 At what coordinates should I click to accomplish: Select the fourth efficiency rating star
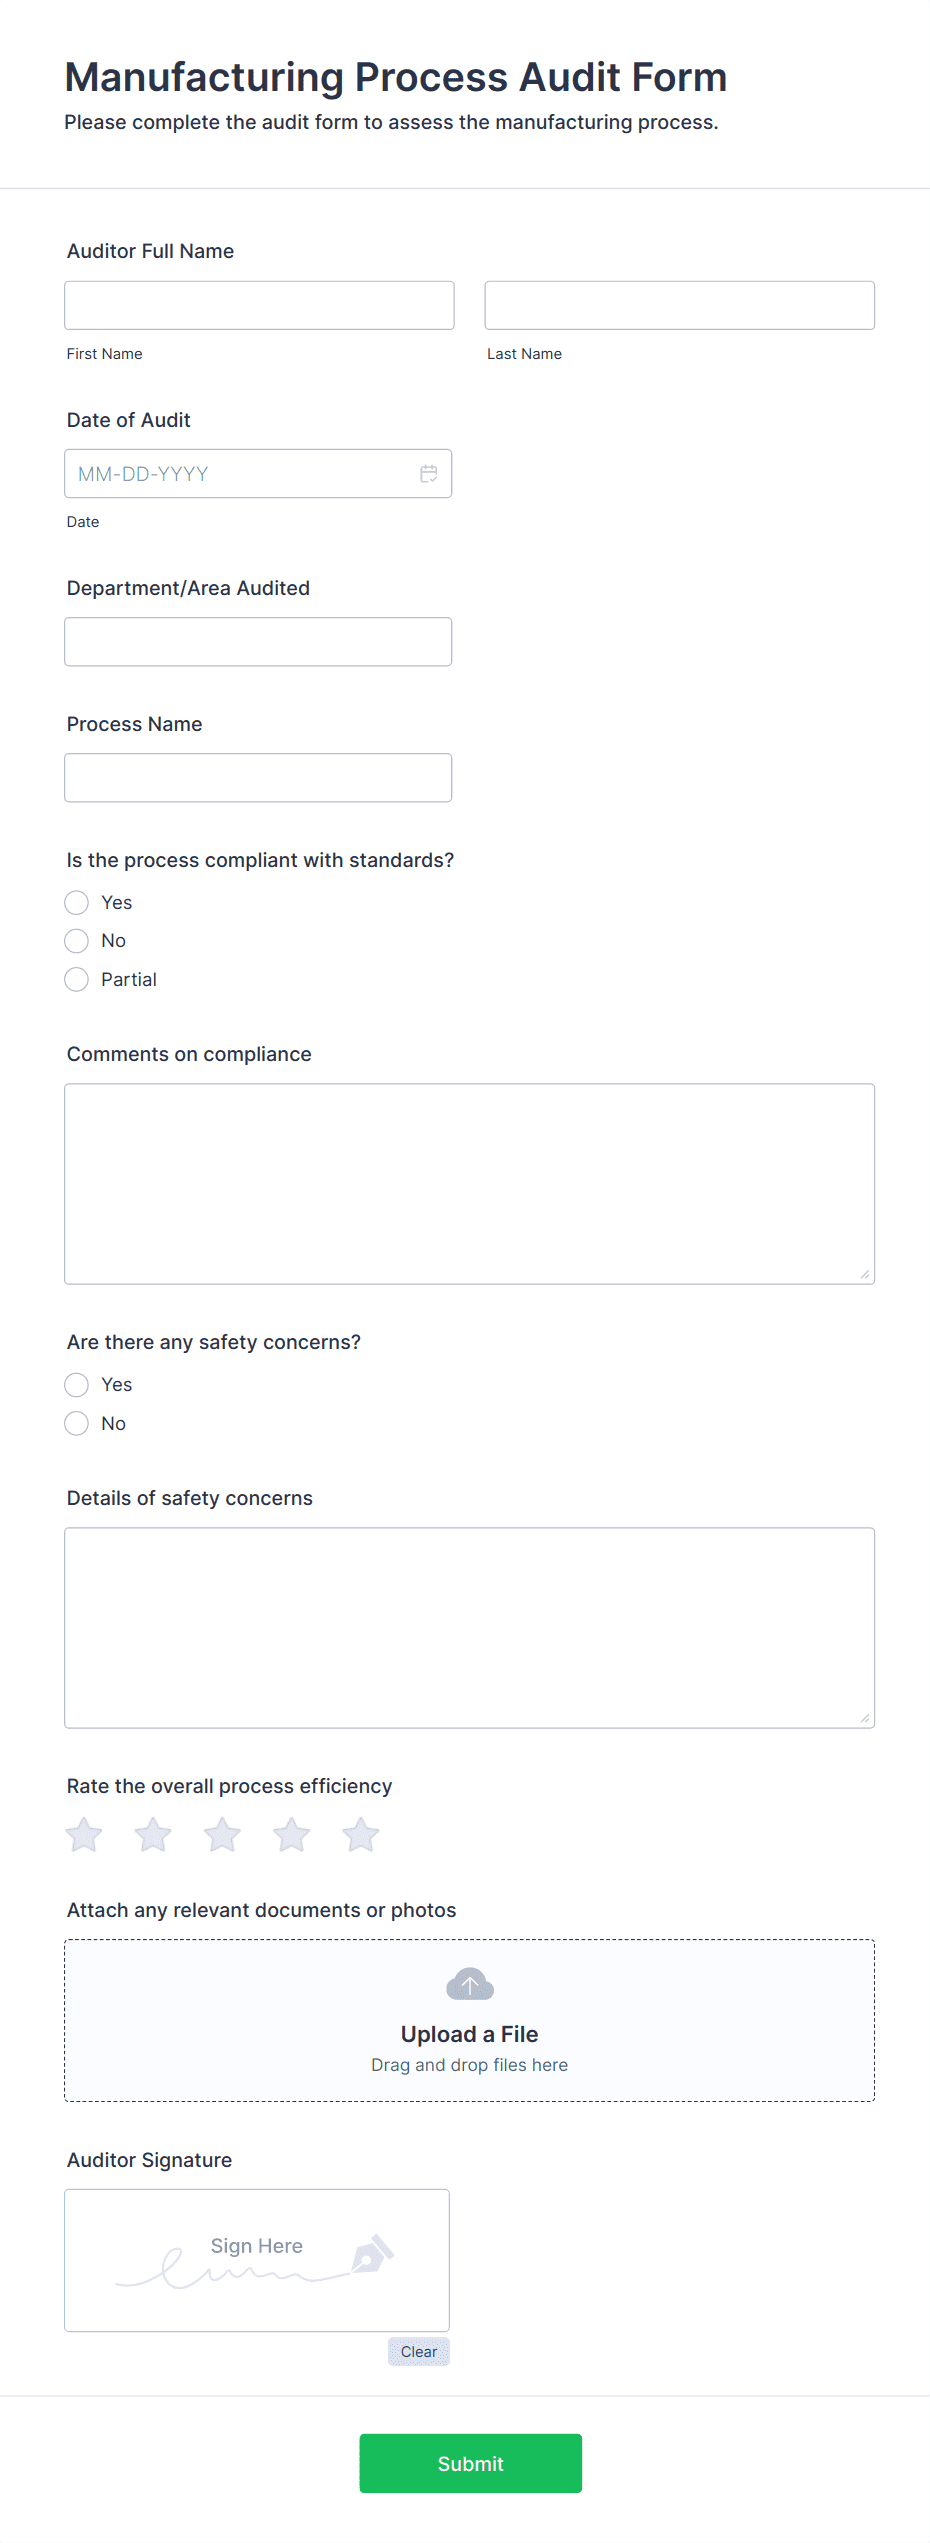(x=291, y=1834)
